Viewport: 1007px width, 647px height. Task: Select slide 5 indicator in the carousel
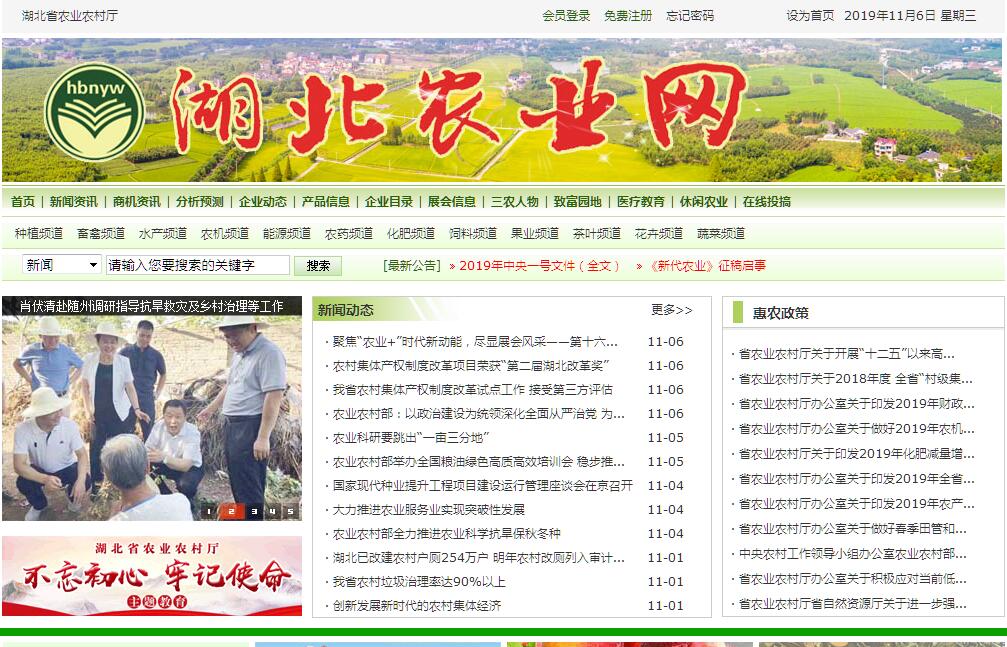290,512
